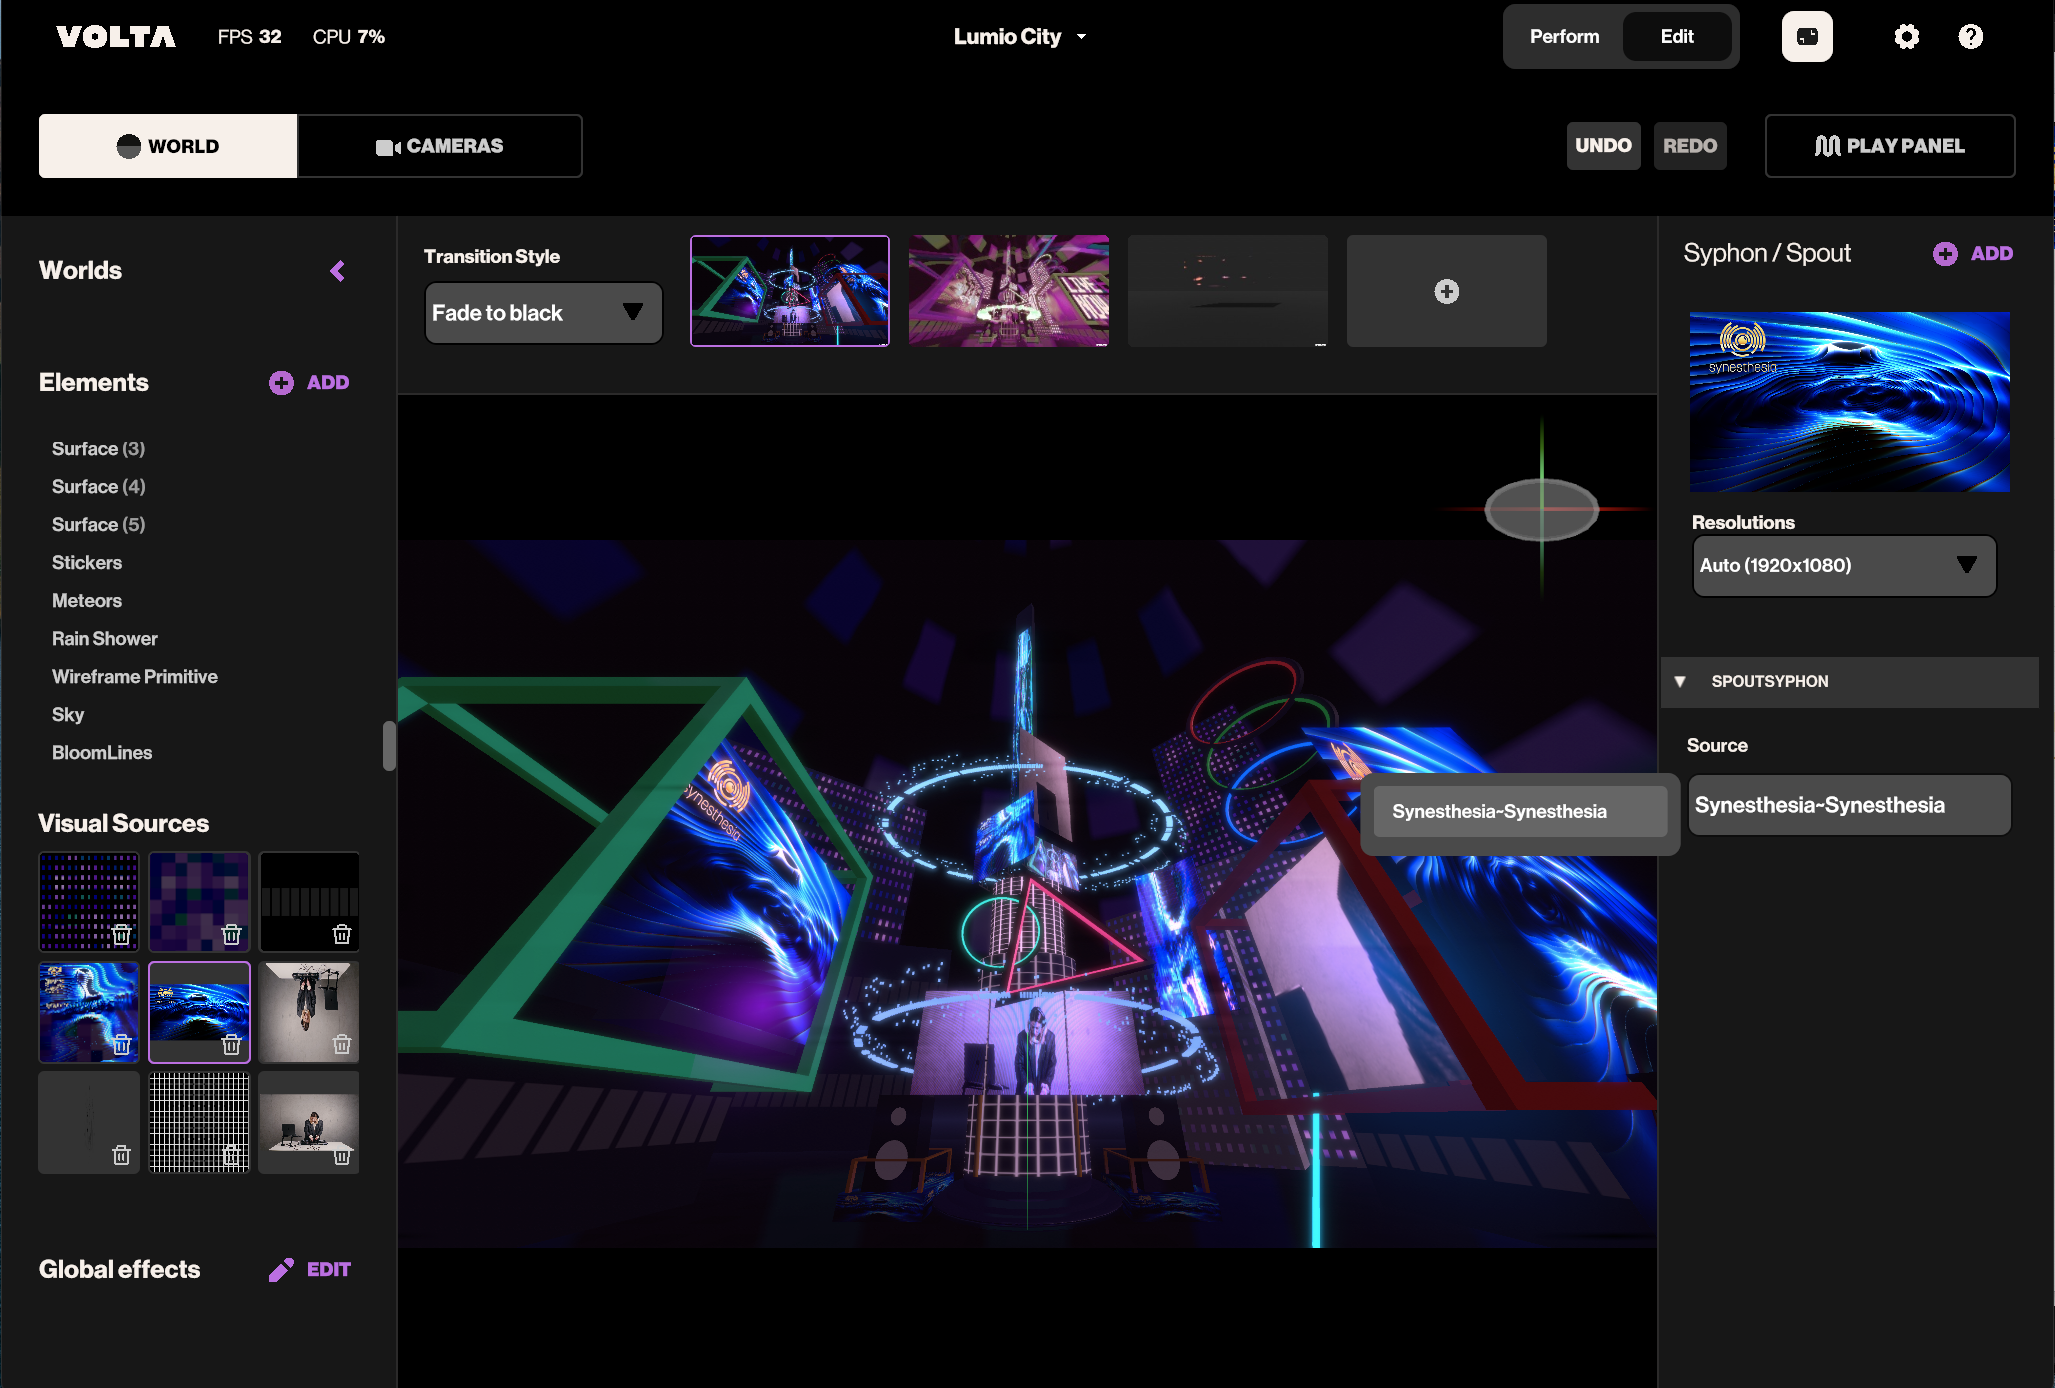The width and height of the screenshot is (2055, 1388).
Task: Click the Elements ADD plus icon
Action: click(x=281, y=383)
